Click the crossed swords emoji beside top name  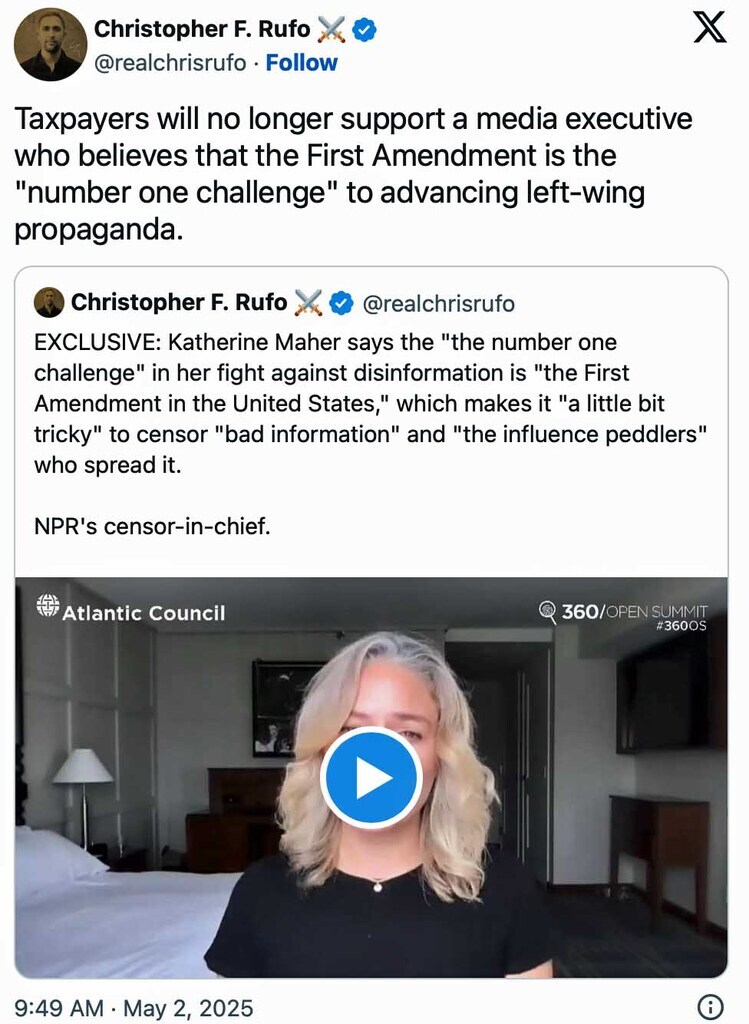coord(330,30)
